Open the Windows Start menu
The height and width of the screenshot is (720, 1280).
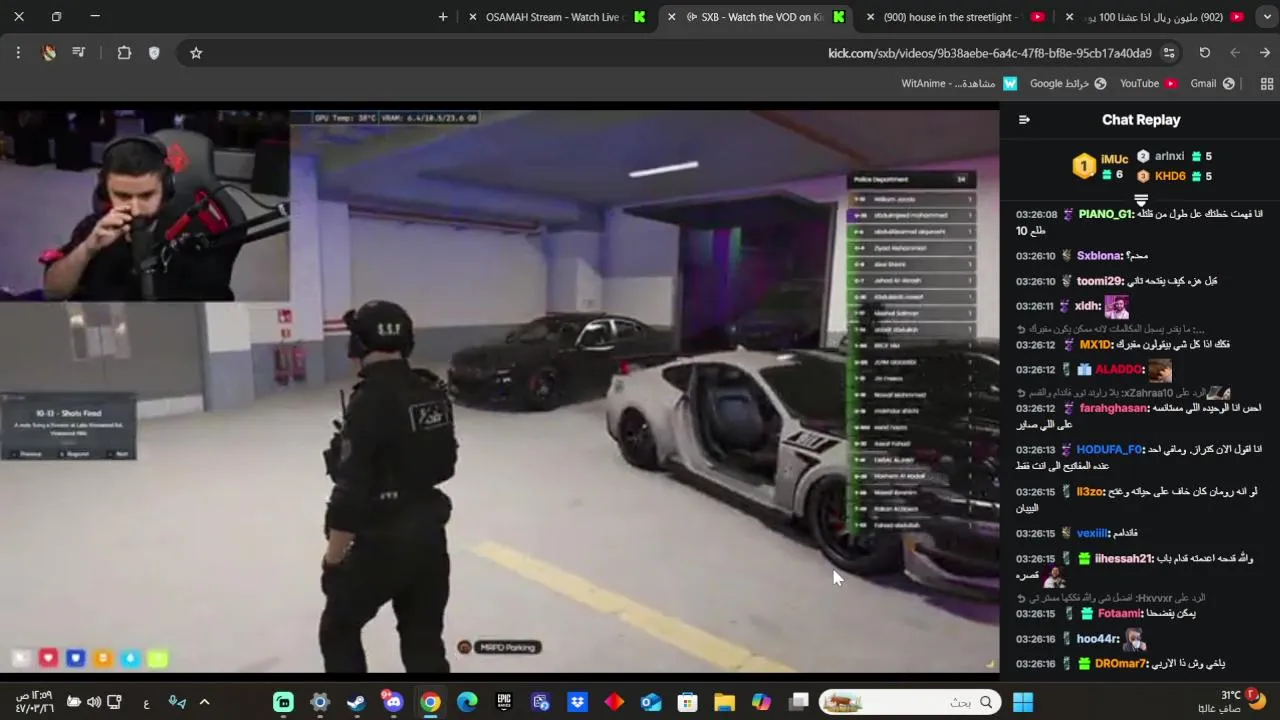[1023, 702]
